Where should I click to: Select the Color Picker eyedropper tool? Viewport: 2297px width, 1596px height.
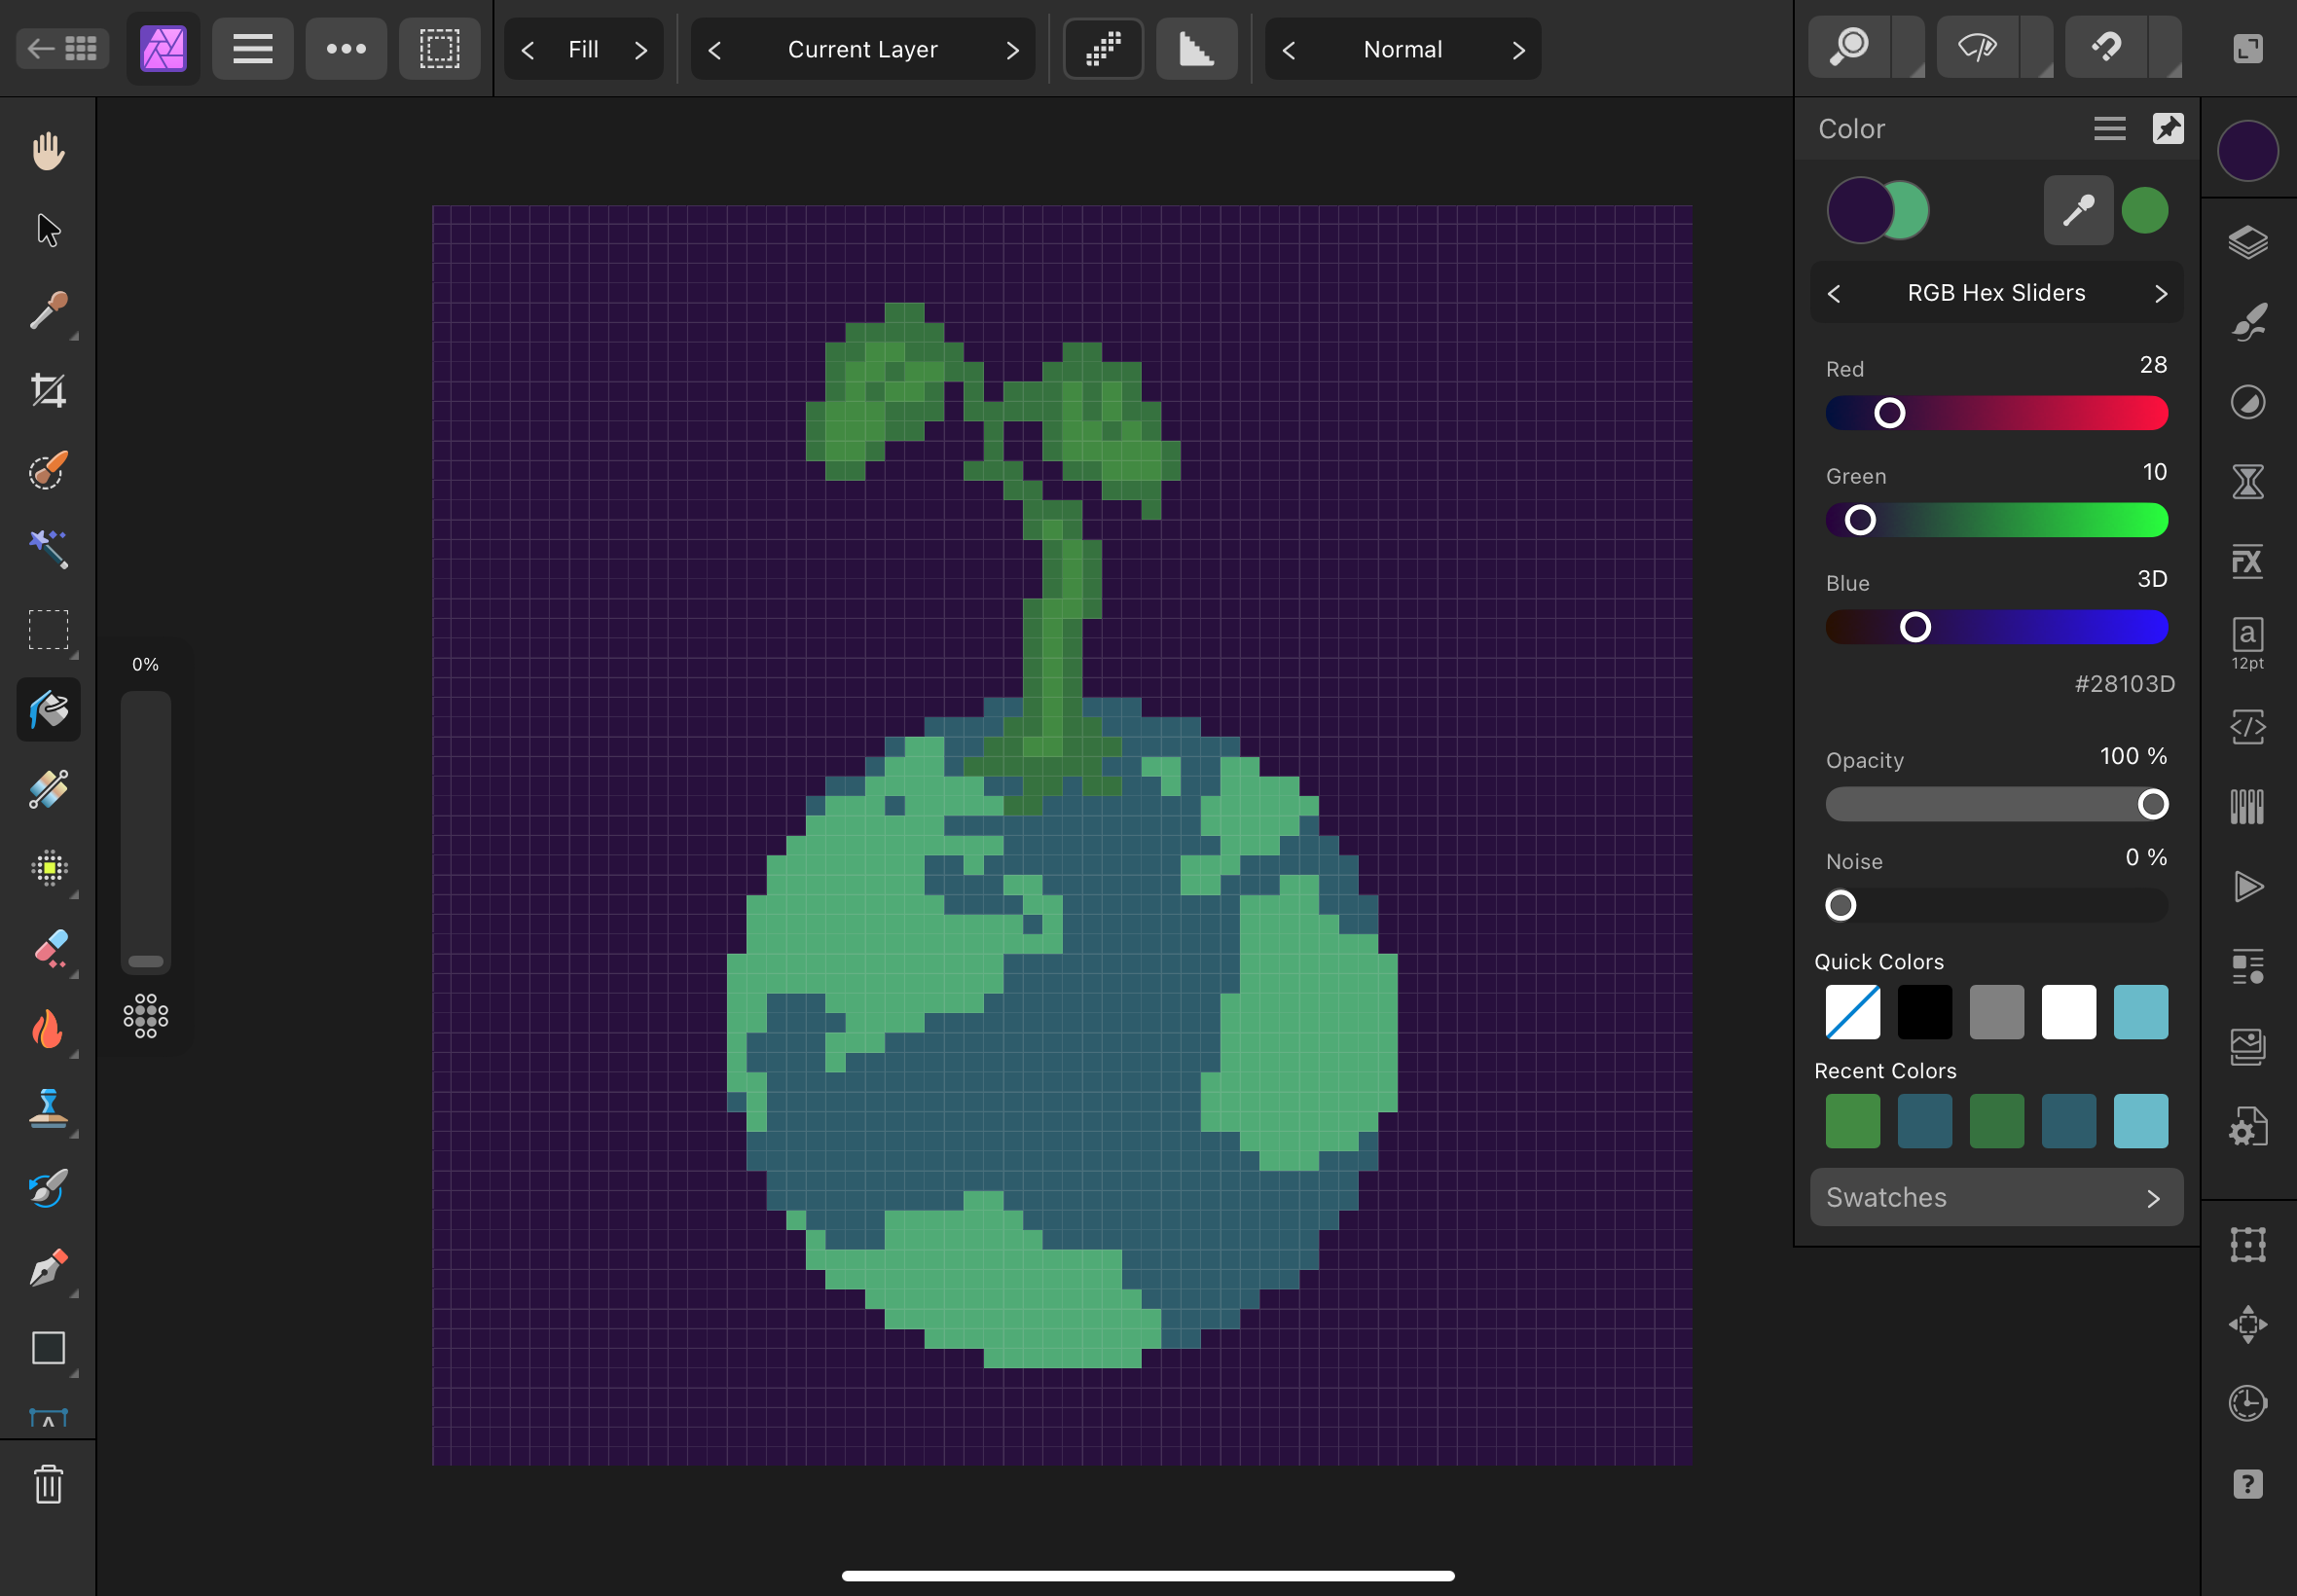tap(48, 310)
